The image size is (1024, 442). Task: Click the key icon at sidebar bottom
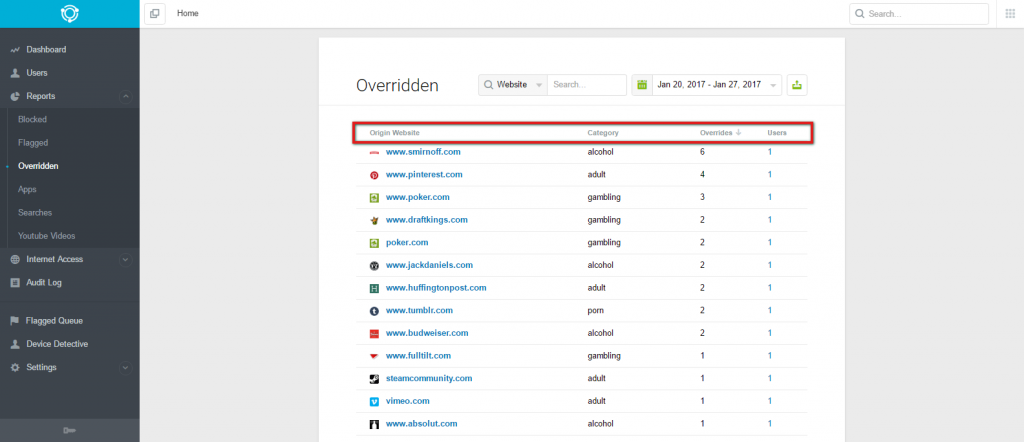pos(69,430)
